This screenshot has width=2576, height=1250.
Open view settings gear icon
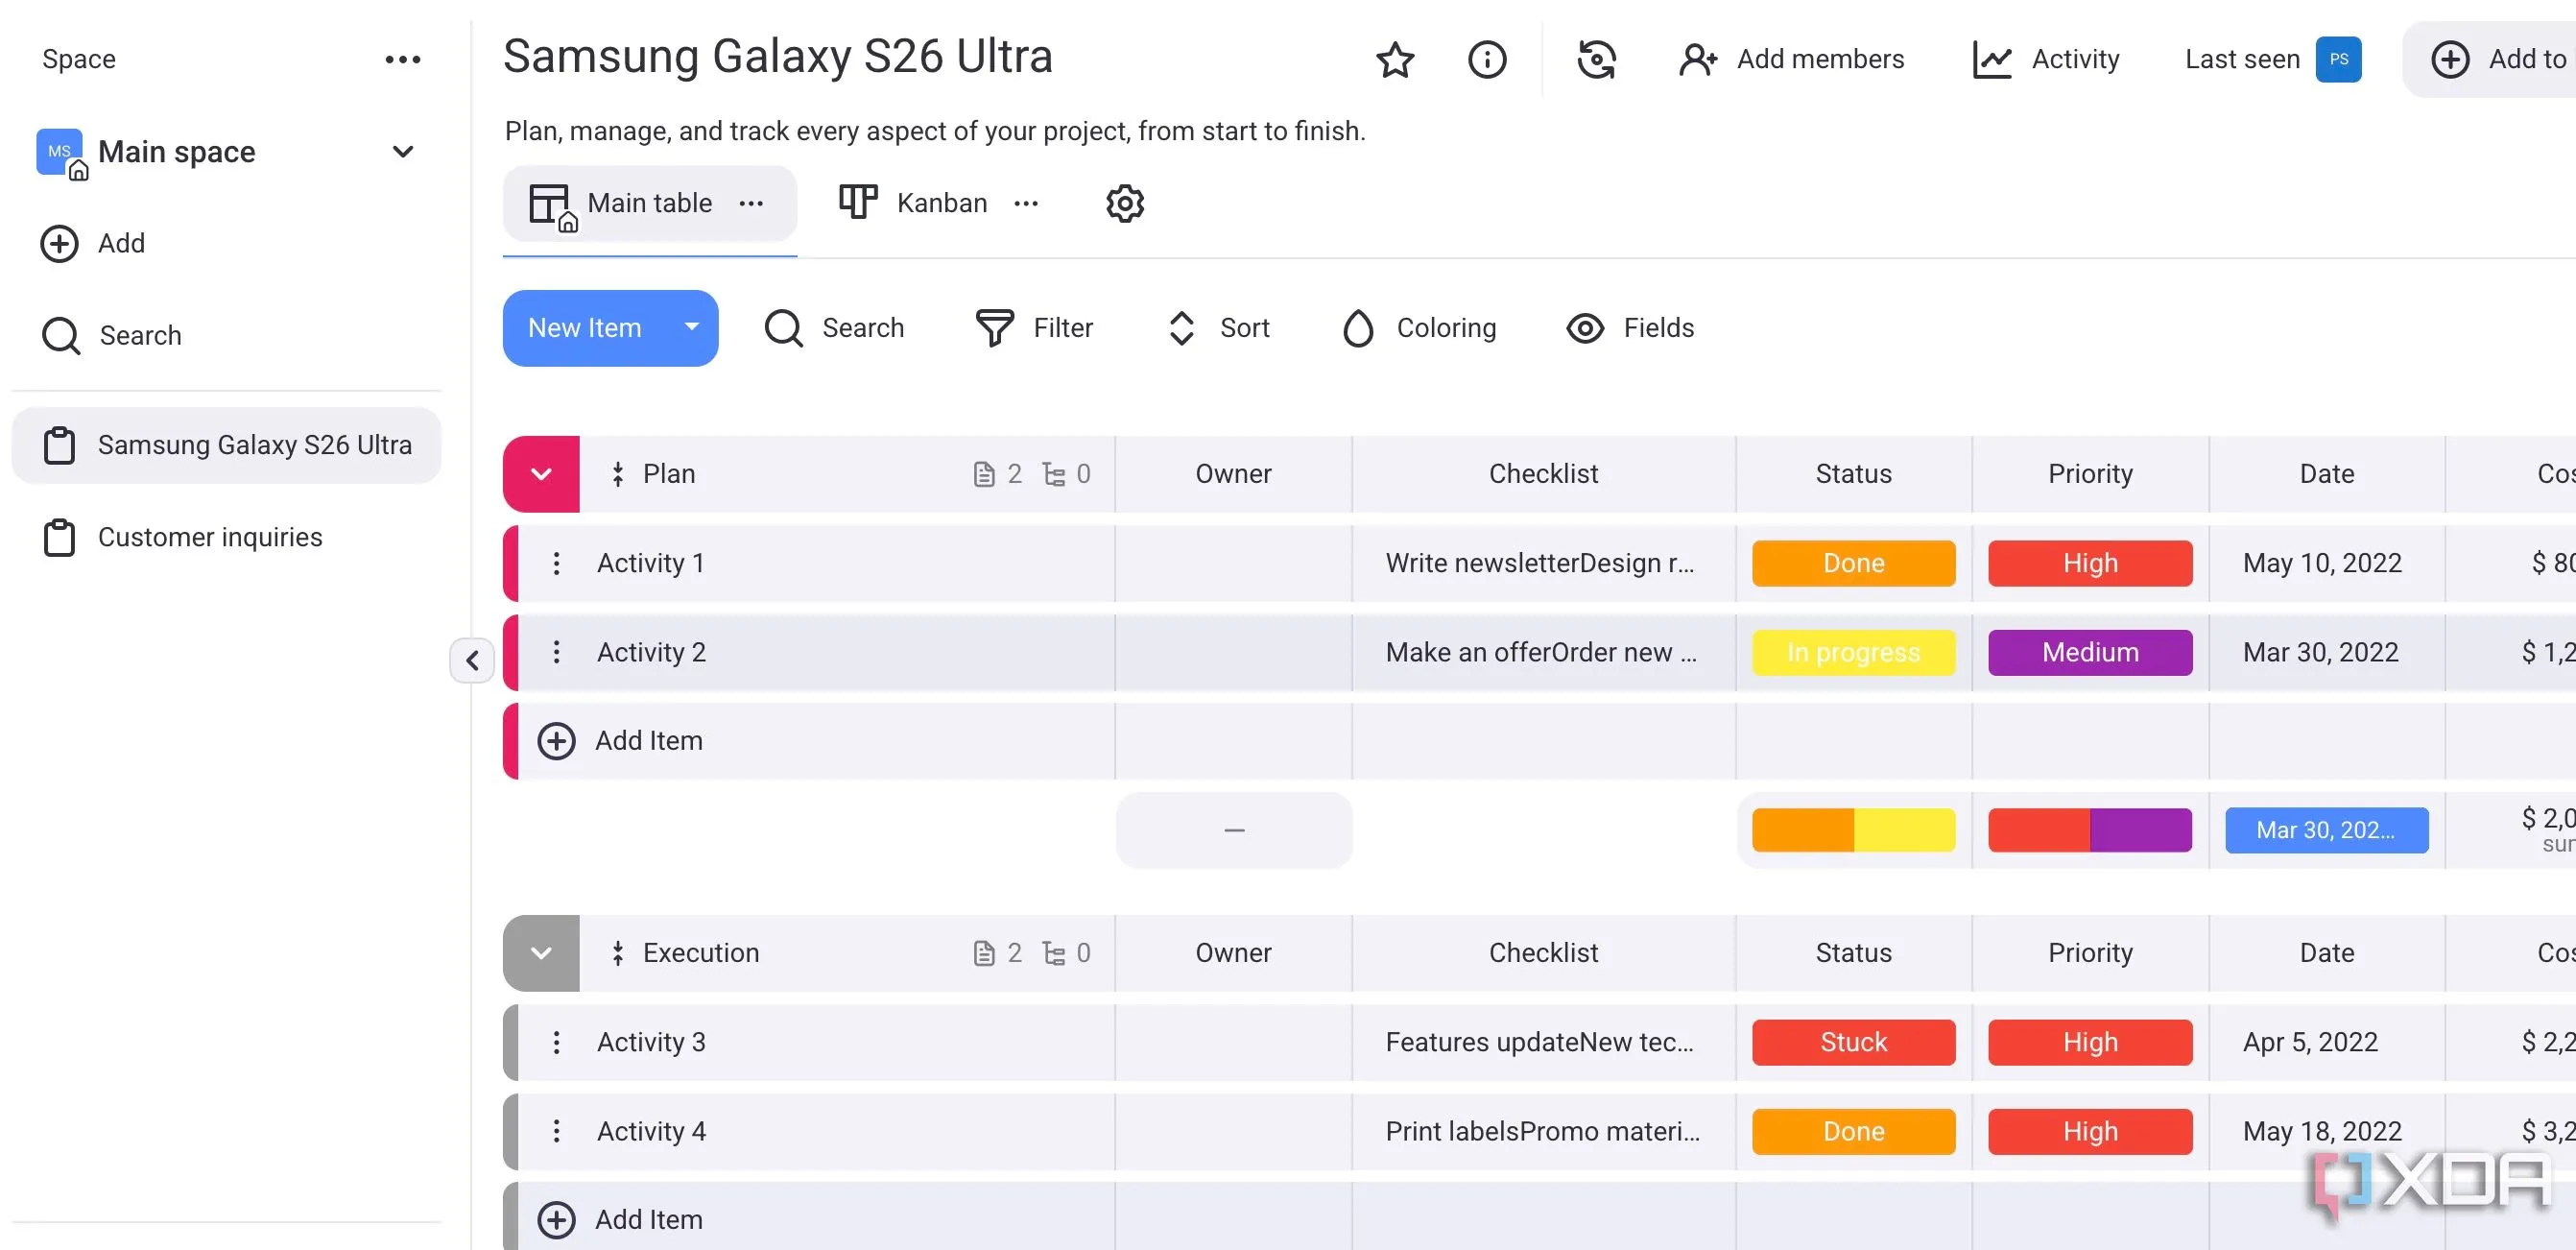(x=1125, y=204)
